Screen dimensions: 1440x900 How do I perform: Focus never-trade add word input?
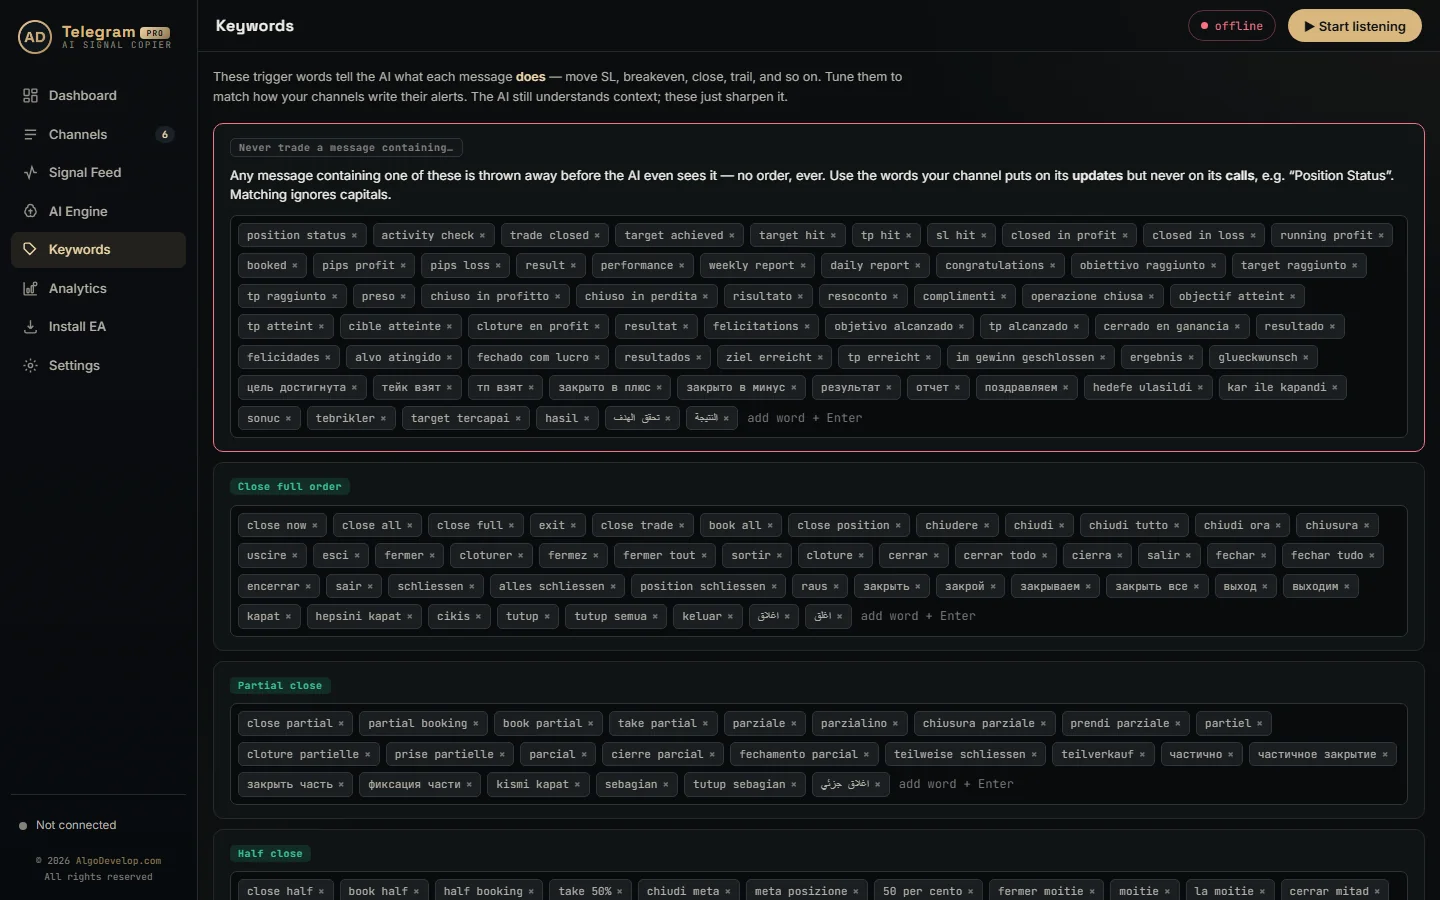pos(805,418)
